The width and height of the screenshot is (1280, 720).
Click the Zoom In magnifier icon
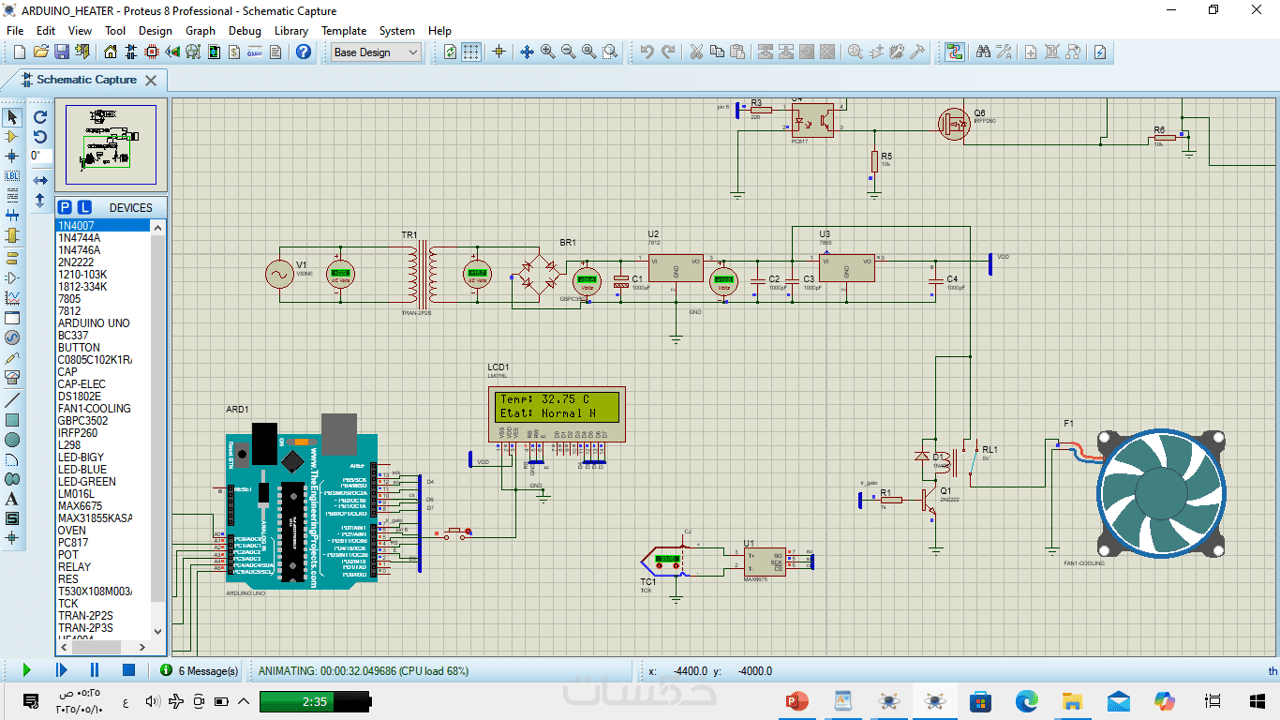click(548, 52)
